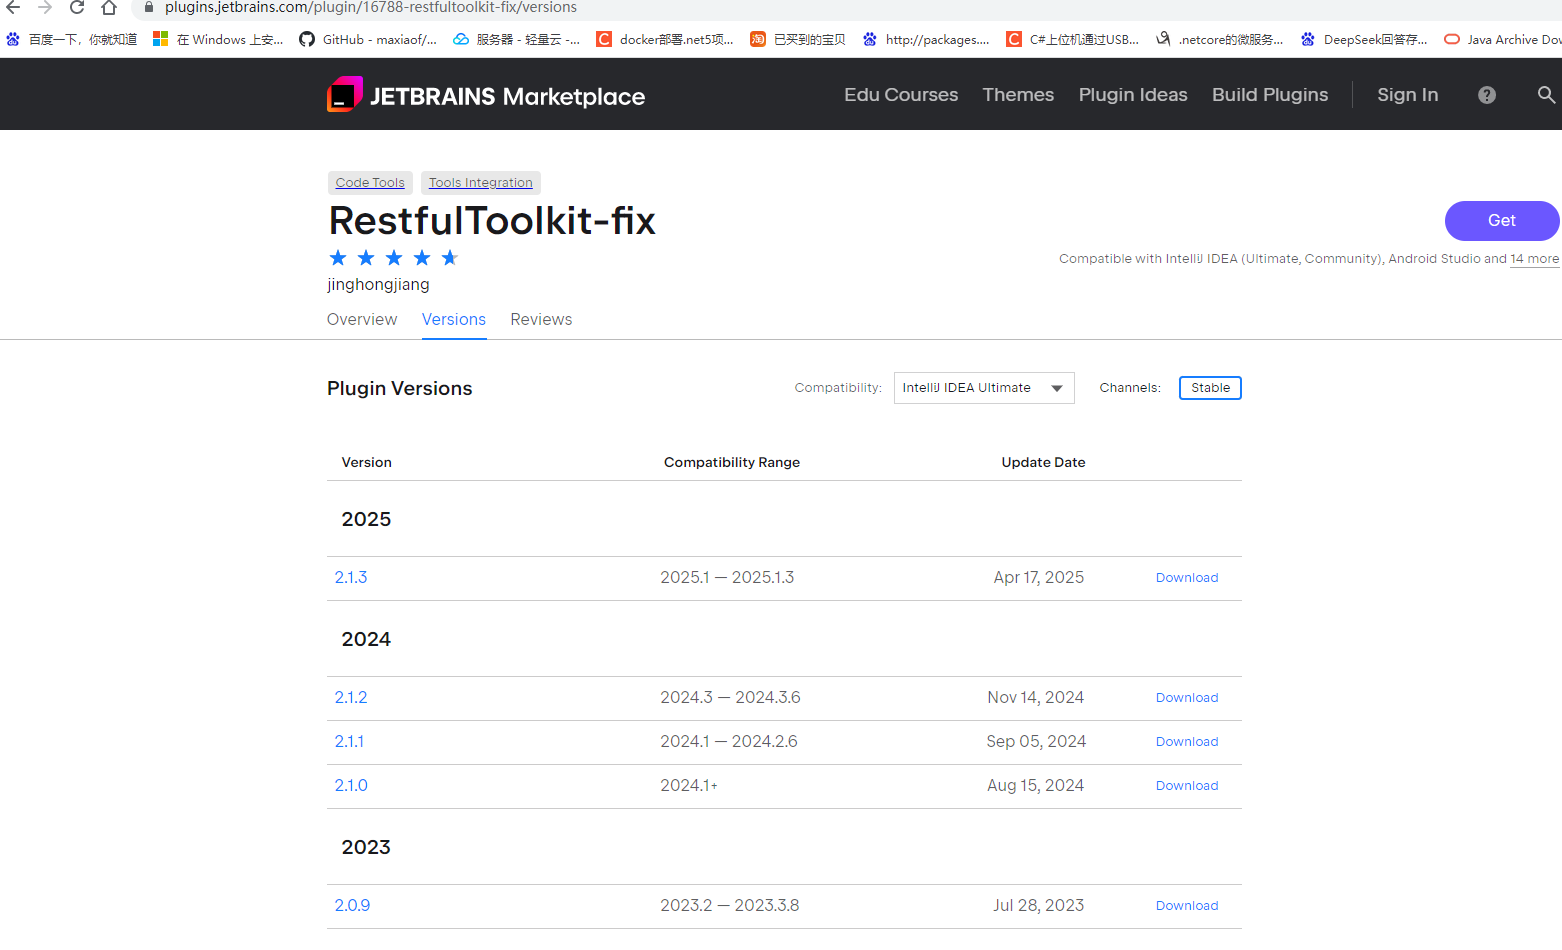Open the help question mark icon
The width and height of the screenshot is (1562, 950).
coord(1487,95)
